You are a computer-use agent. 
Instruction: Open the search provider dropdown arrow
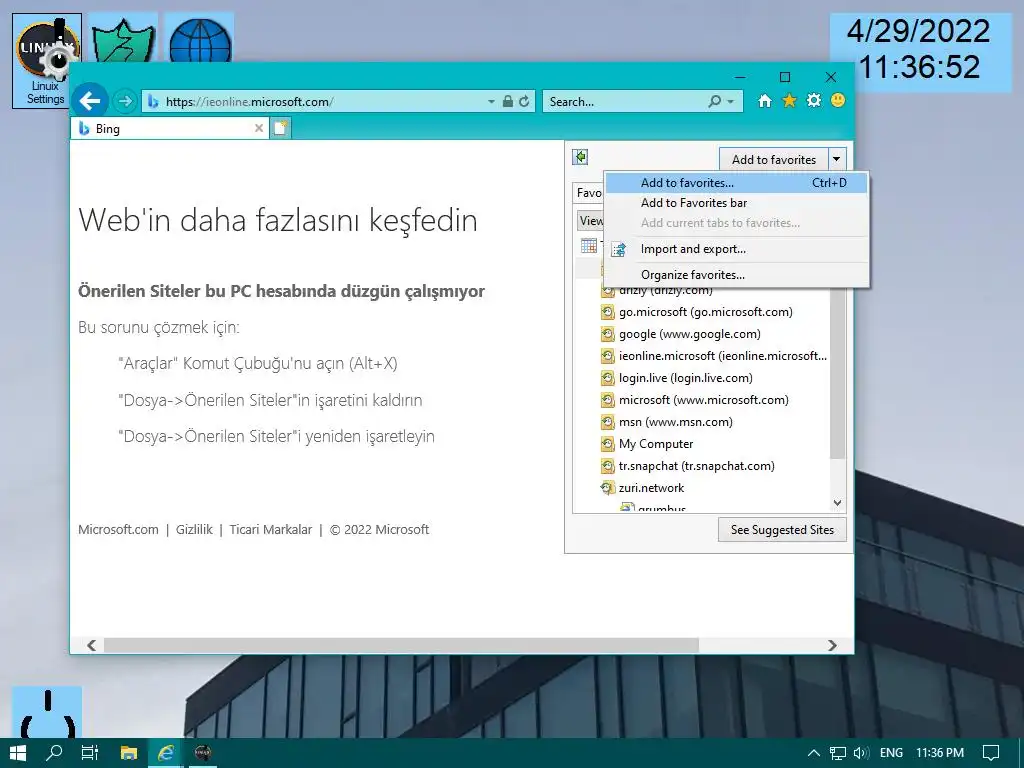coord(731,102)
